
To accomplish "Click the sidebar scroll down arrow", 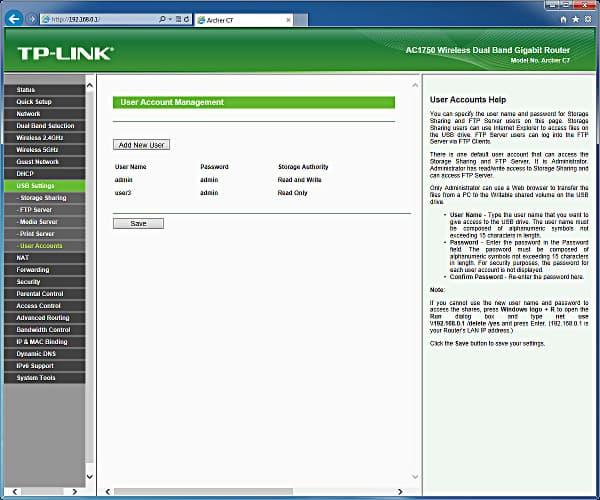I will [90, 477].
